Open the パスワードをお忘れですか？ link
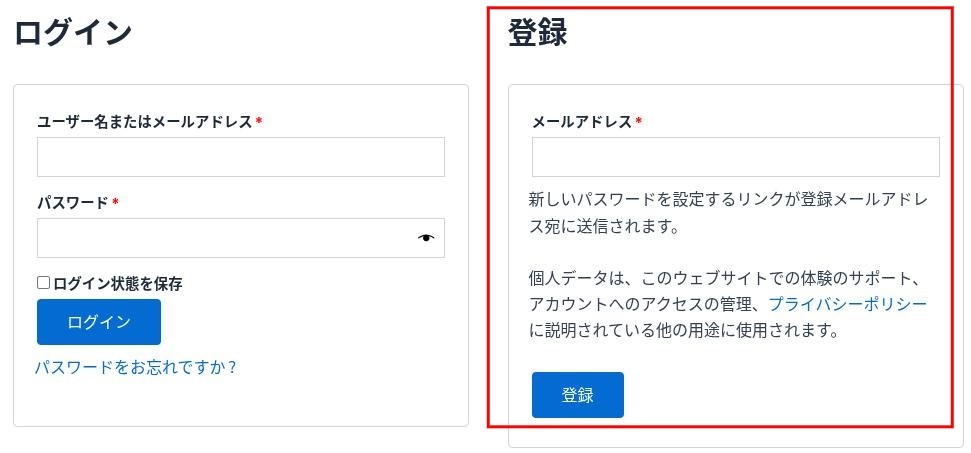Viewport: 971px width, 453px height. click(x=136, y=367)
